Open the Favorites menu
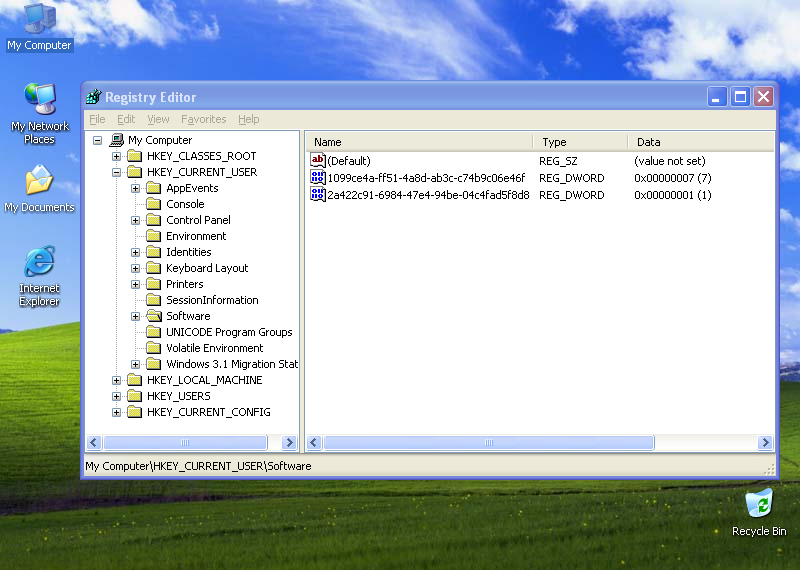800x570 pixels. click(204, 119)
